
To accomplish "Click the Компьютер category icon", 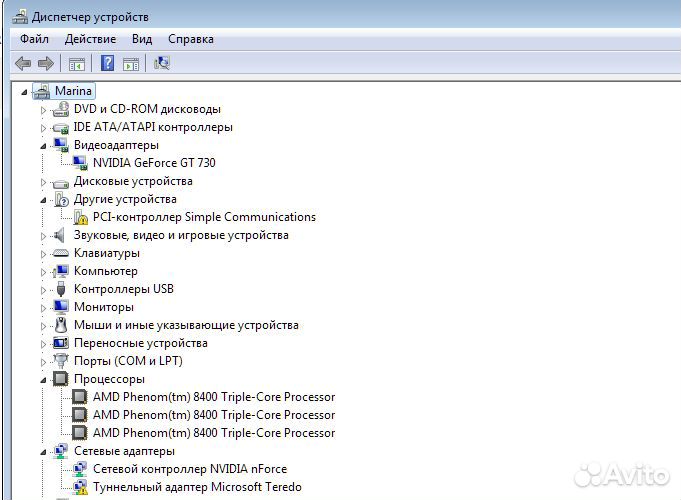I will (60, 271).
